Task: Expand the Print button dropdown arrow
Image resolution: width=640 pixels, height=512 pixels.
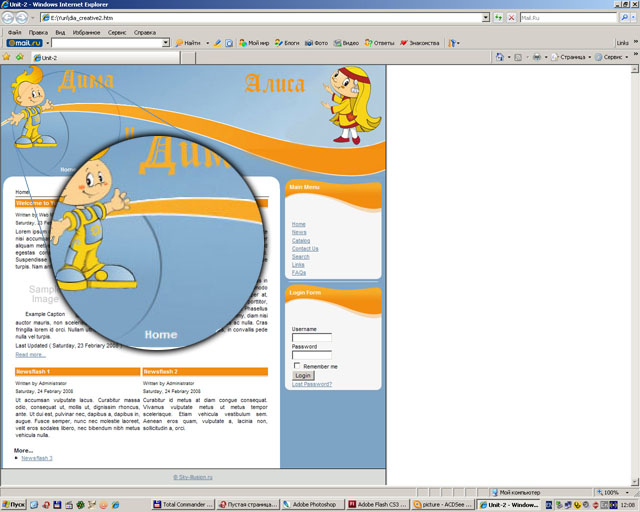Action: coord(546,57)
